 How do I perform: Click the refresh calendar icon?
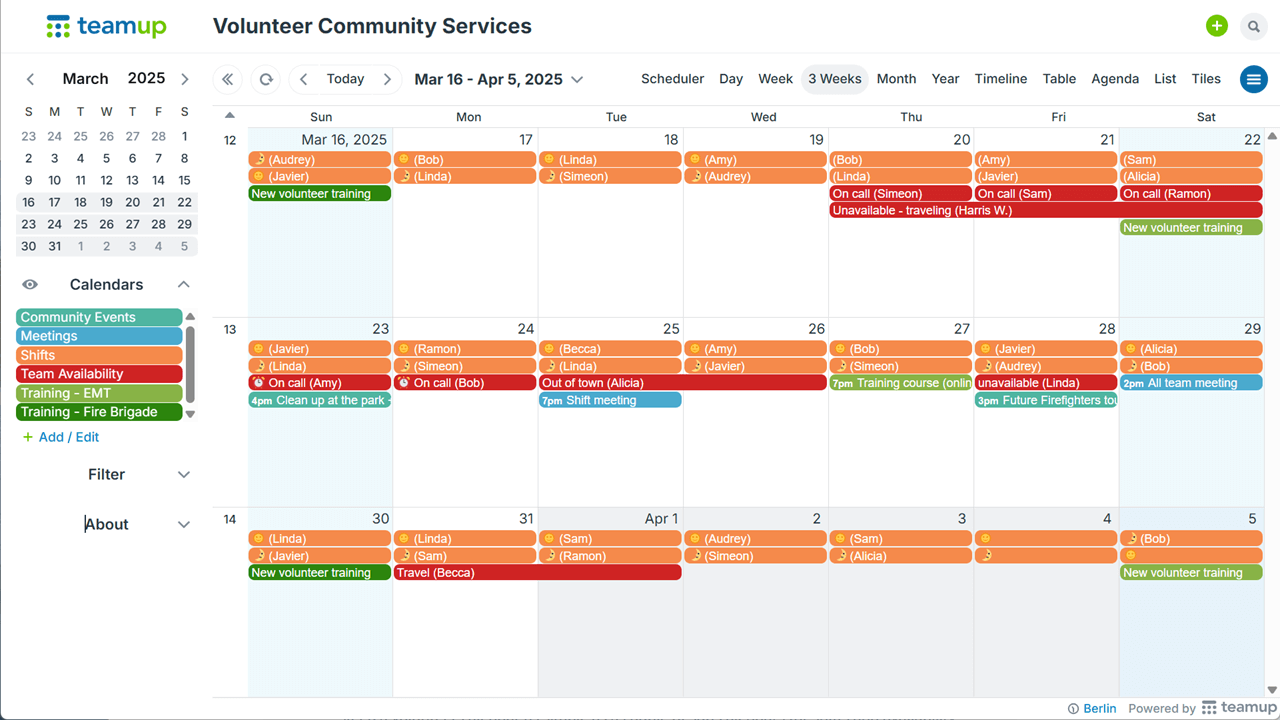(x=265, y=79)
